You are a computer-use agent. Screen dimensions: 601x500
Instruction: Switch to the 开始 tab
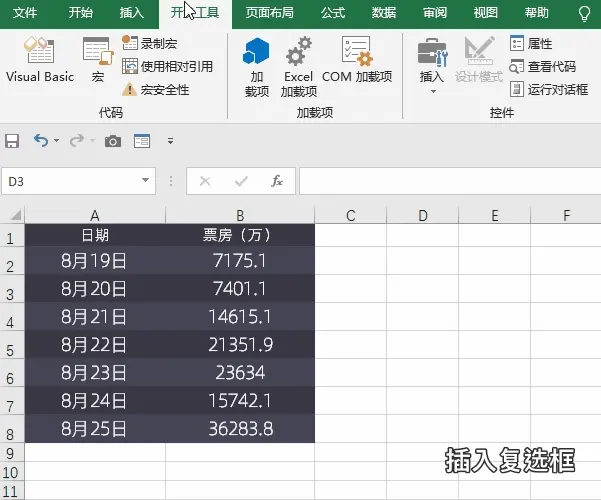[x=81, y=13]
